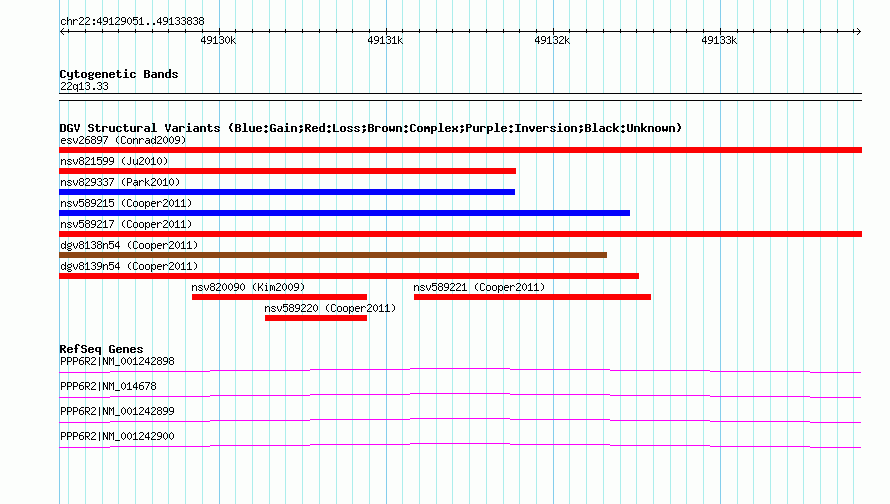The width and height of the screenshot is (890, 504).
Task: Click the chr22:49129051..49133838 coordinate text
Action: click(x=132, y=21)
